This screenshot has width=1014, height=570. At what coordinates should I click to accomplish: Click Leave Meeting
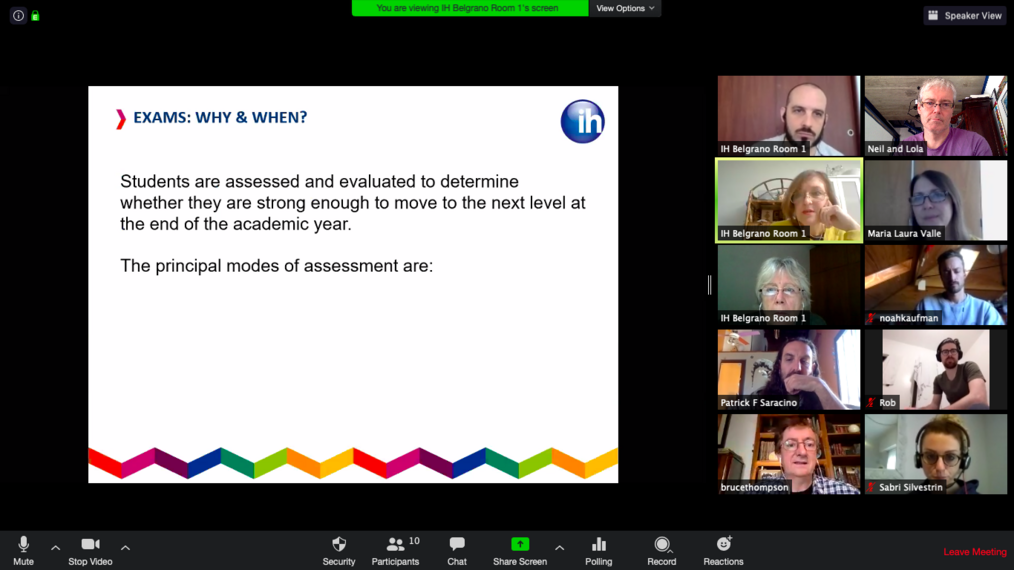pos(975,552)
